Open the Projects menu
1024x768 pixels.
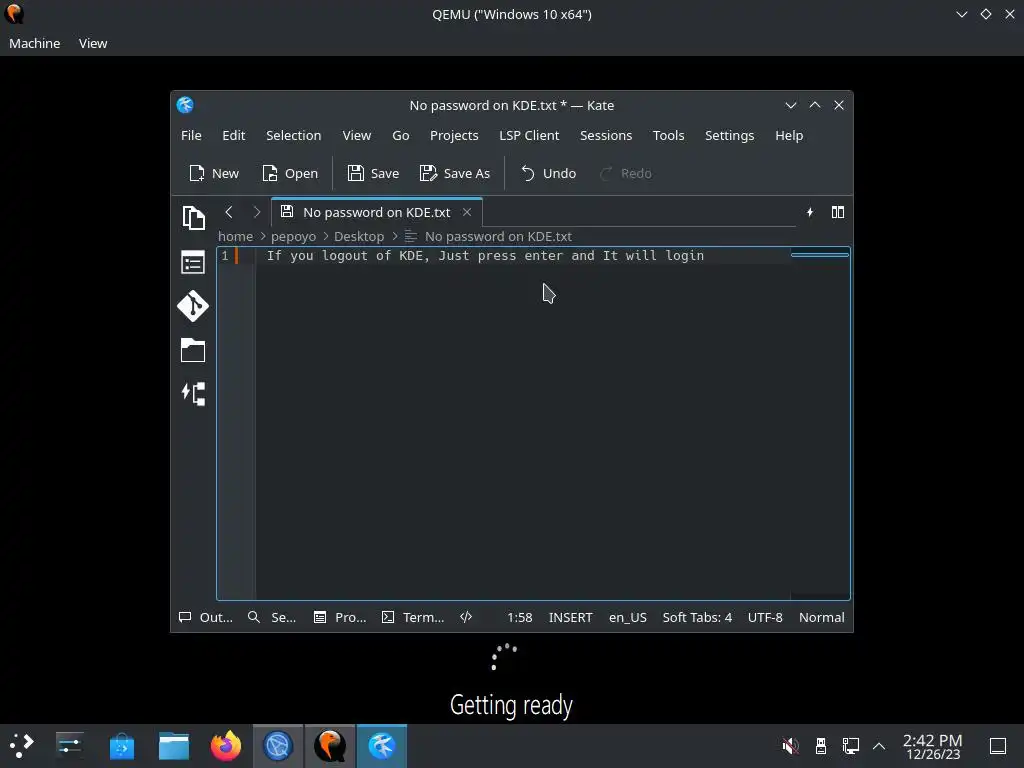[454, 135]
